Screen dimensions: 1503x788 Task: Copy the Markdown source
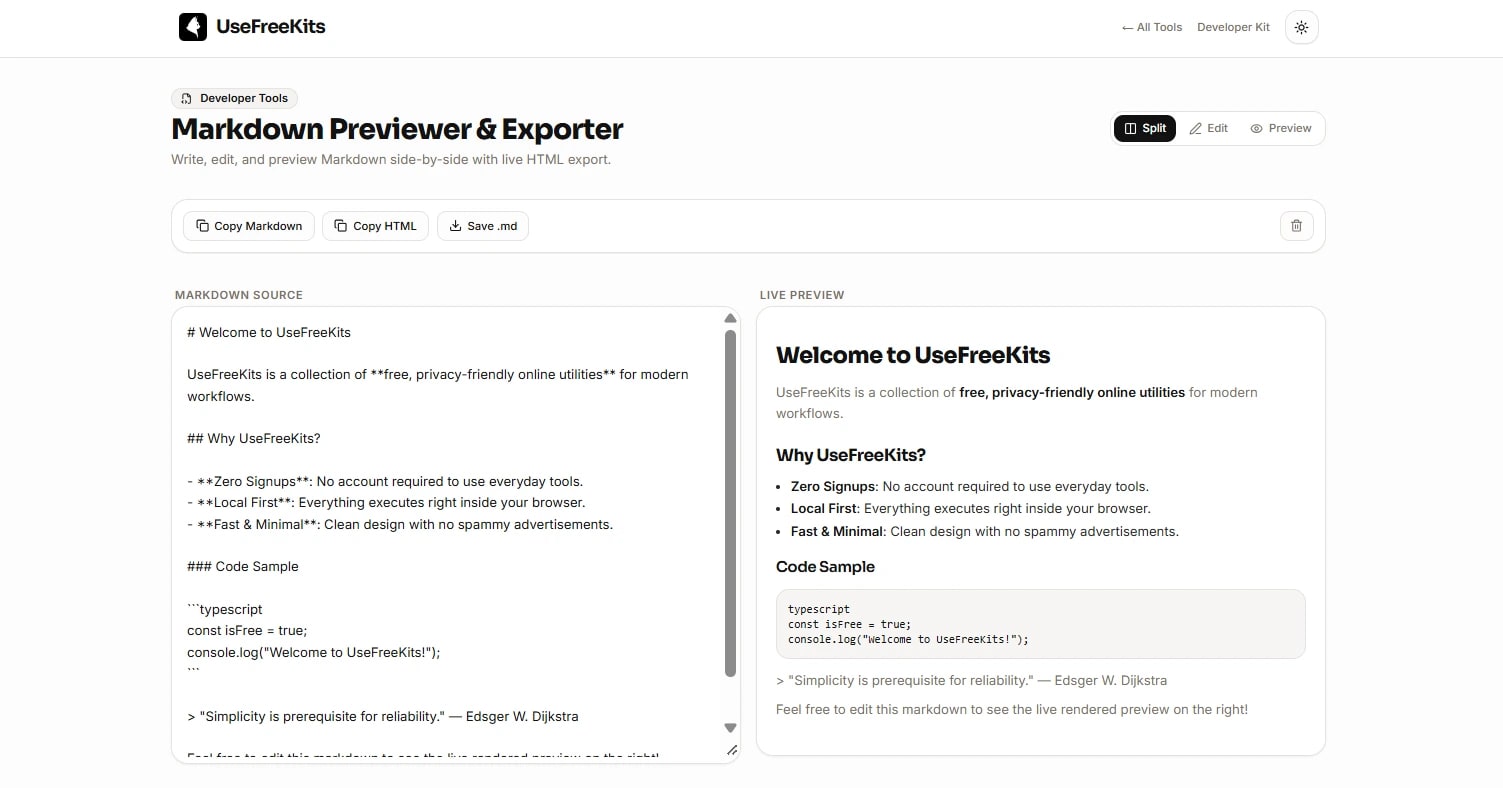coord(249,226)
